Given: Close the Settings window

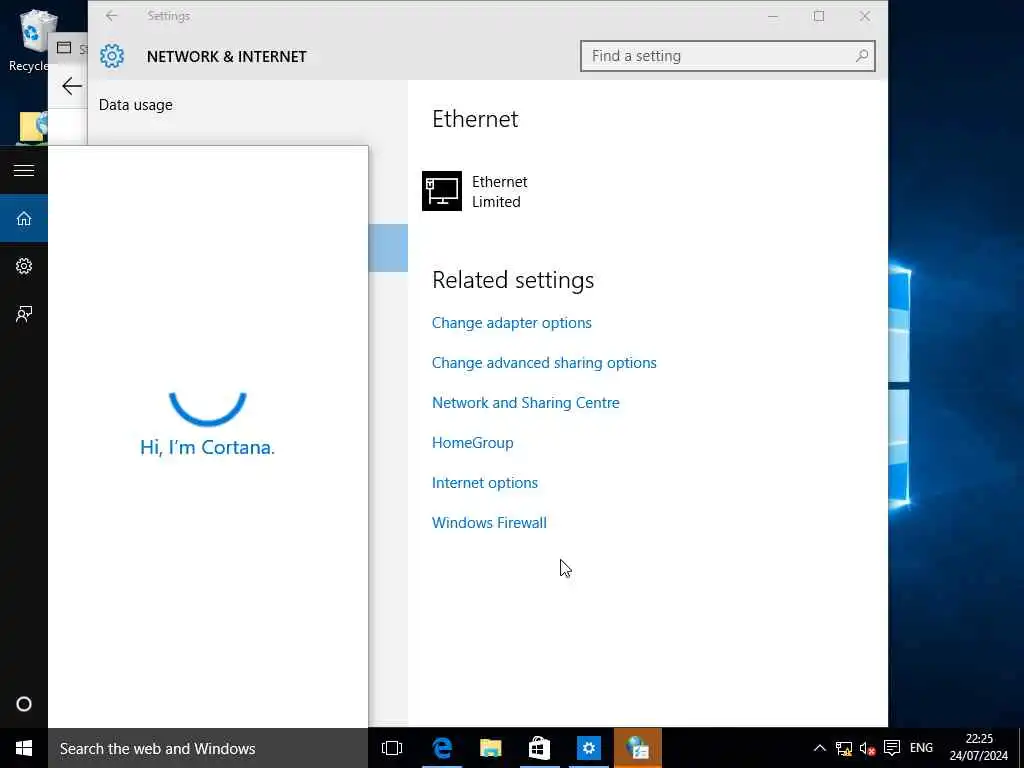Looking at the screenshot, I should point(865,16).
